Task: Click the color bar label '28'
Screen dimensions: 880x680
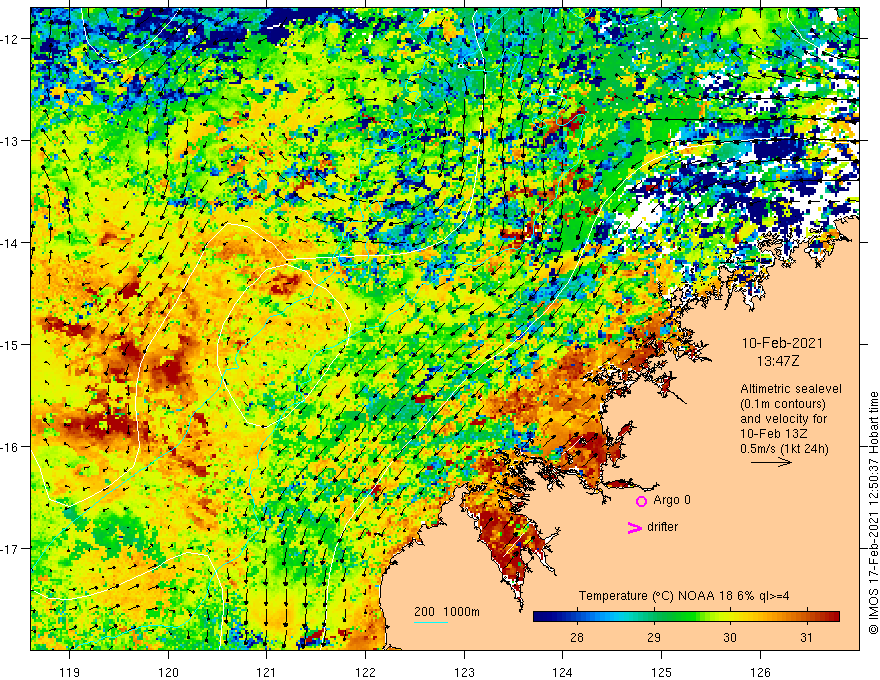Action: pyautogui.click(x=576, y=638)
